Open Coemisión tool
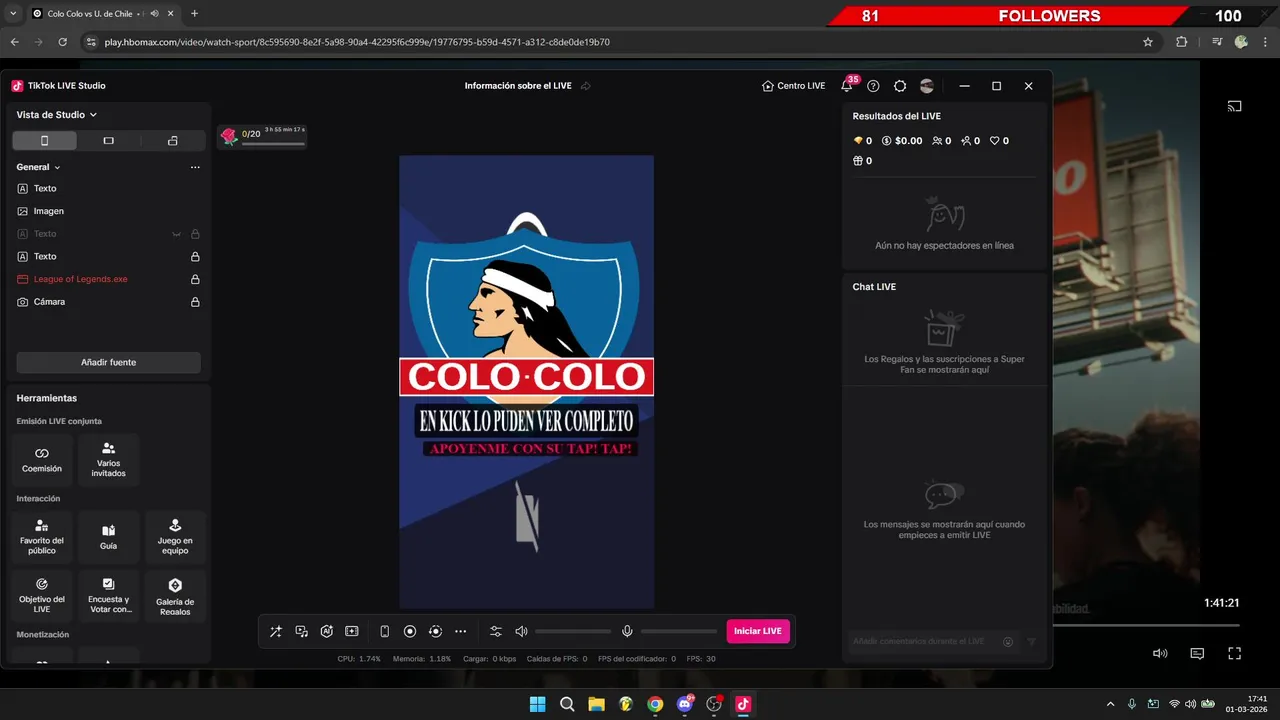 pyautogui.click(x=42, y=460)
